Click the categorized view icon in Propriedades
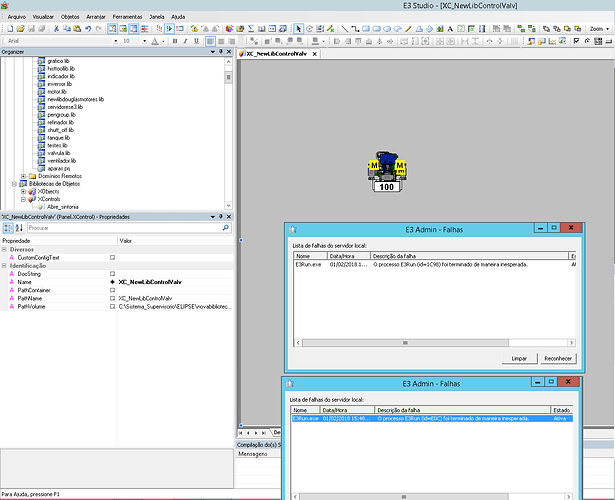 point(8,228)
